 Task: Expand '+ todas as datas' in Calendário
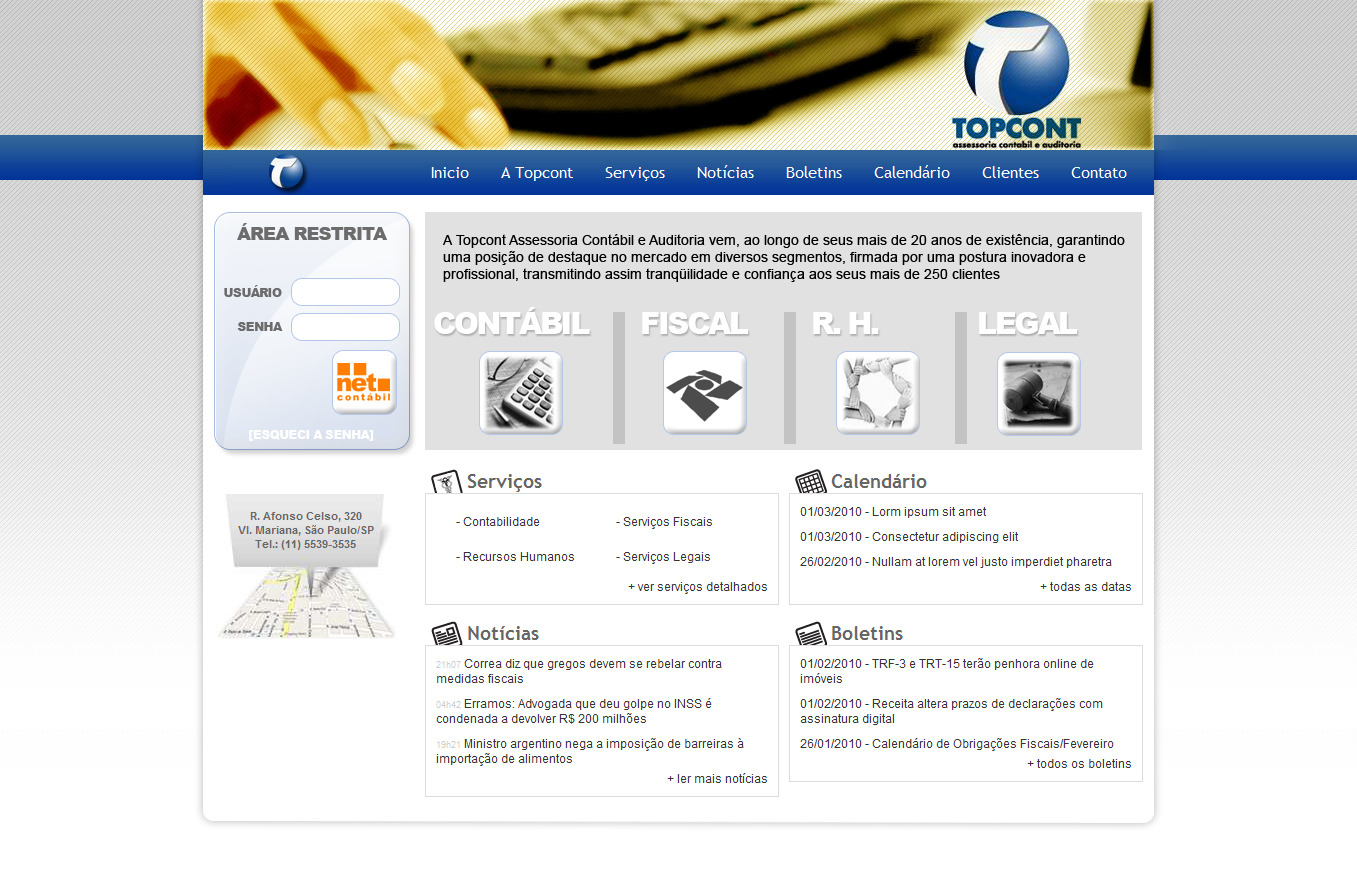click(1085, 587)
